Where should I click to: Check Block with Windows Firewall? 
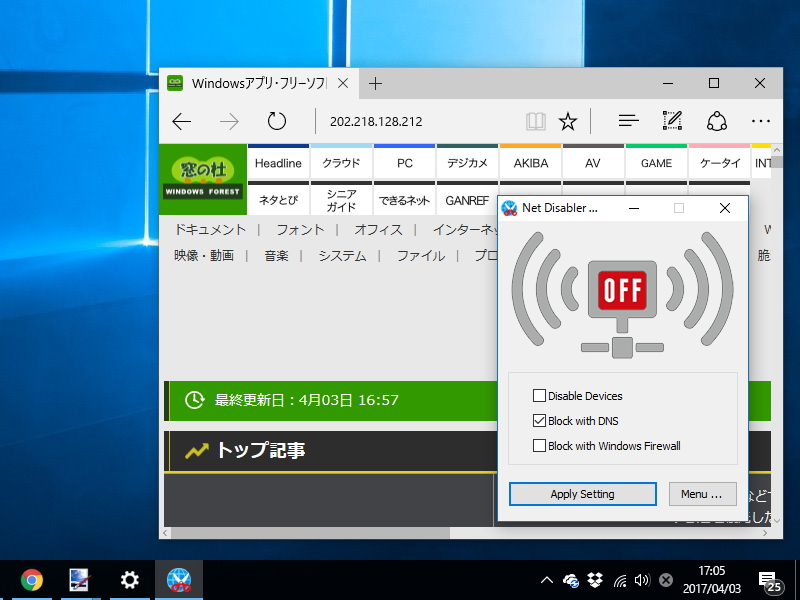click(538, 445)
